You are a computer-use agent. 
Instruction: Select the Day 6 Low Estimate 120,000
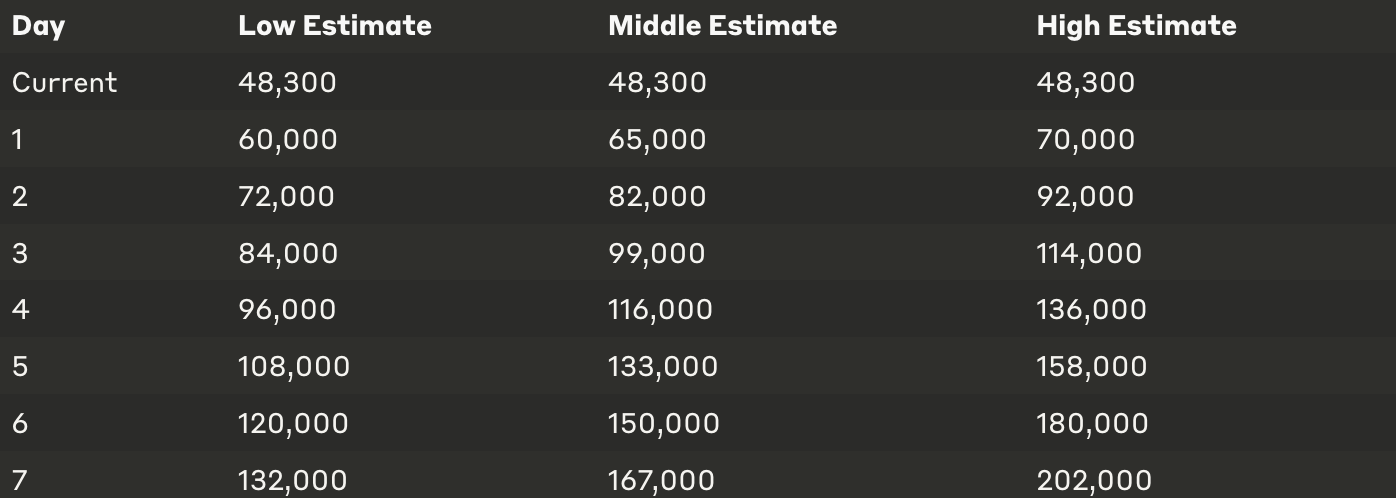[293, 424]
